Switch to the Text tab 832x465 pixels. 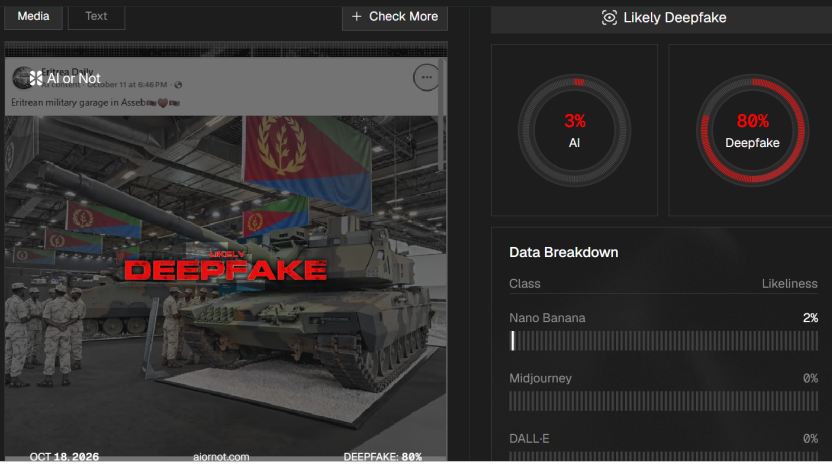(97, 16)
